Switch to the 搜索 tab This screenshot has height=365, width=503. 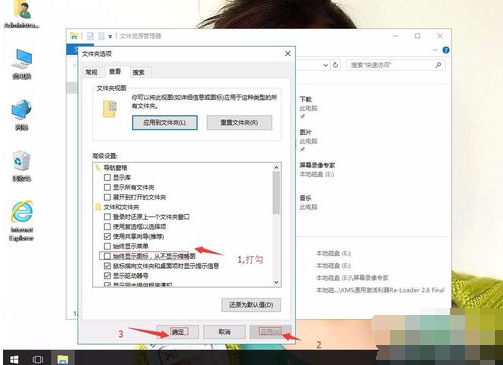pos(138,72)
